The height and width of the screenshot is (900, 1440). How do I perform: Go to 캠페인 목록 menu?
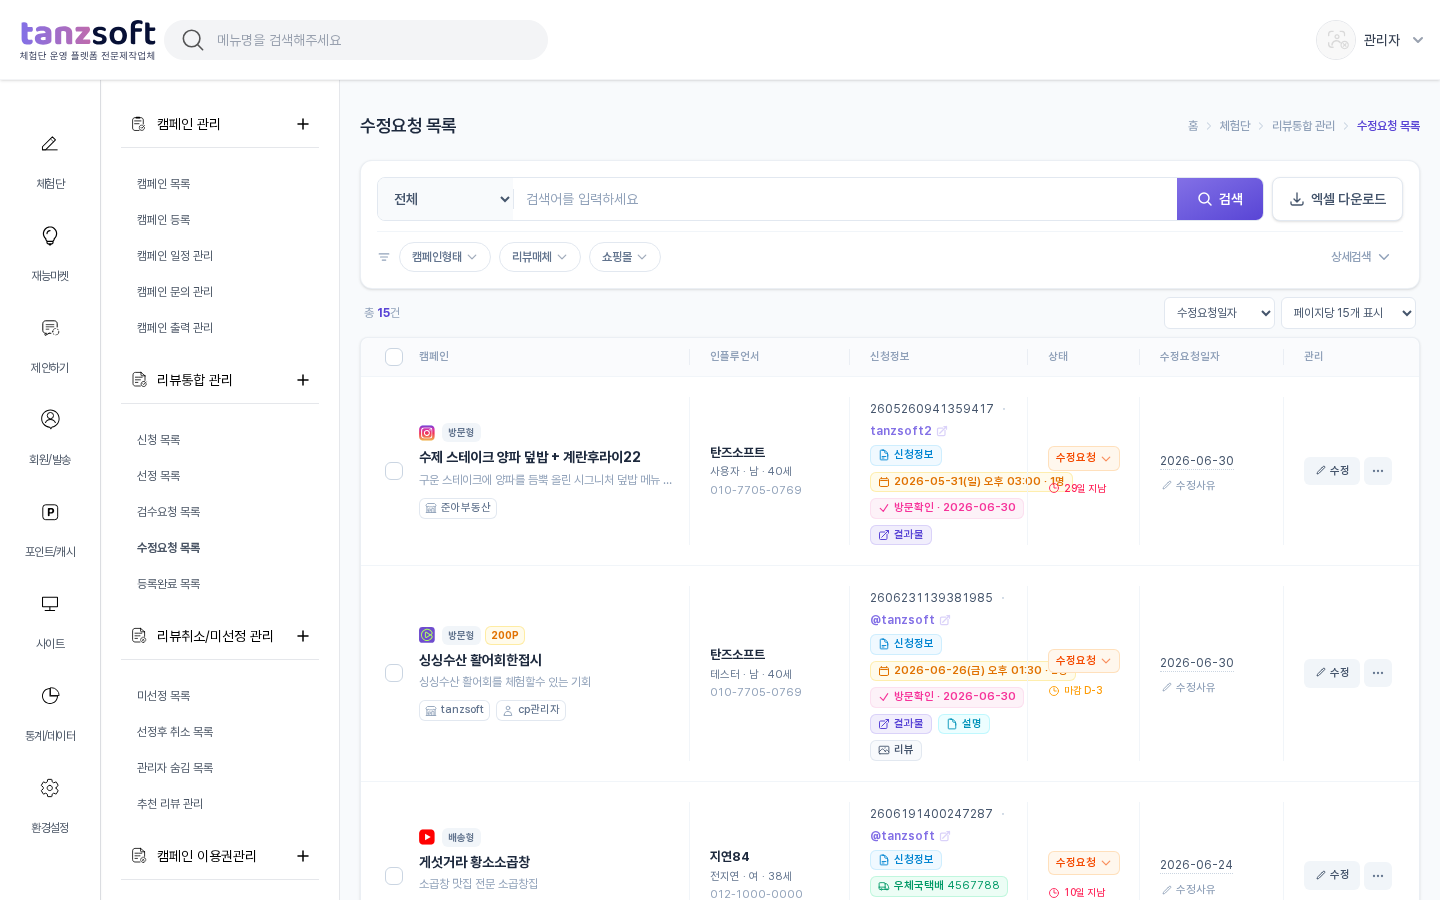(x=164, y=184)
